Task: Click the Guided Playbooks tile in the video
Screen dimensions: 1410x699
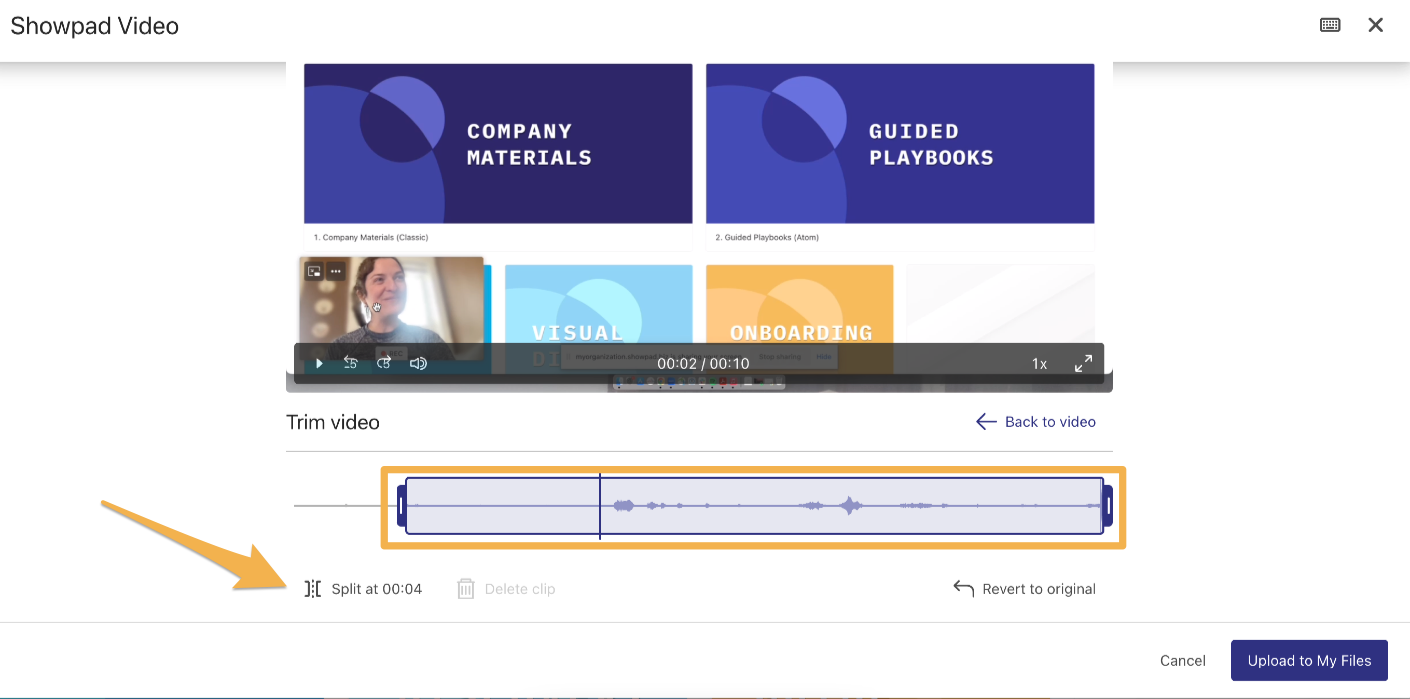Action: pyautogui.click(x=900, y=144)
